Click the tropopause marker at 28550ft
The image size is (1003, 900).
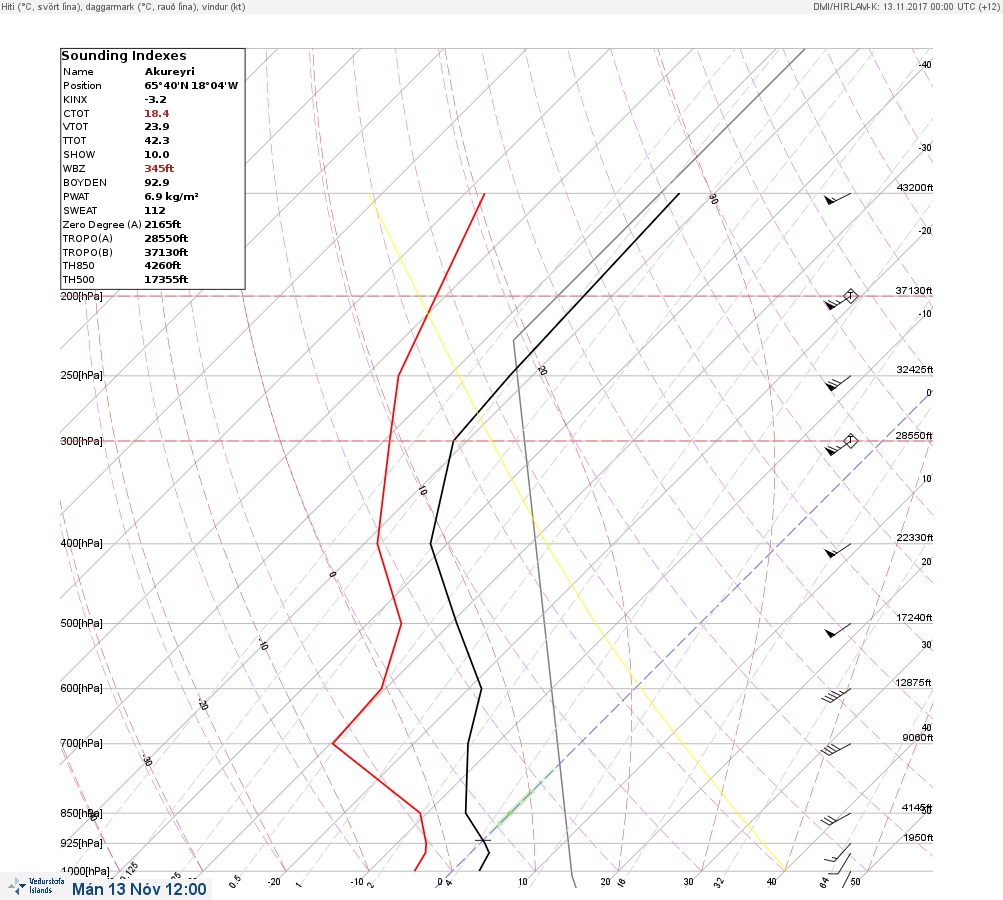pos(850,441)
